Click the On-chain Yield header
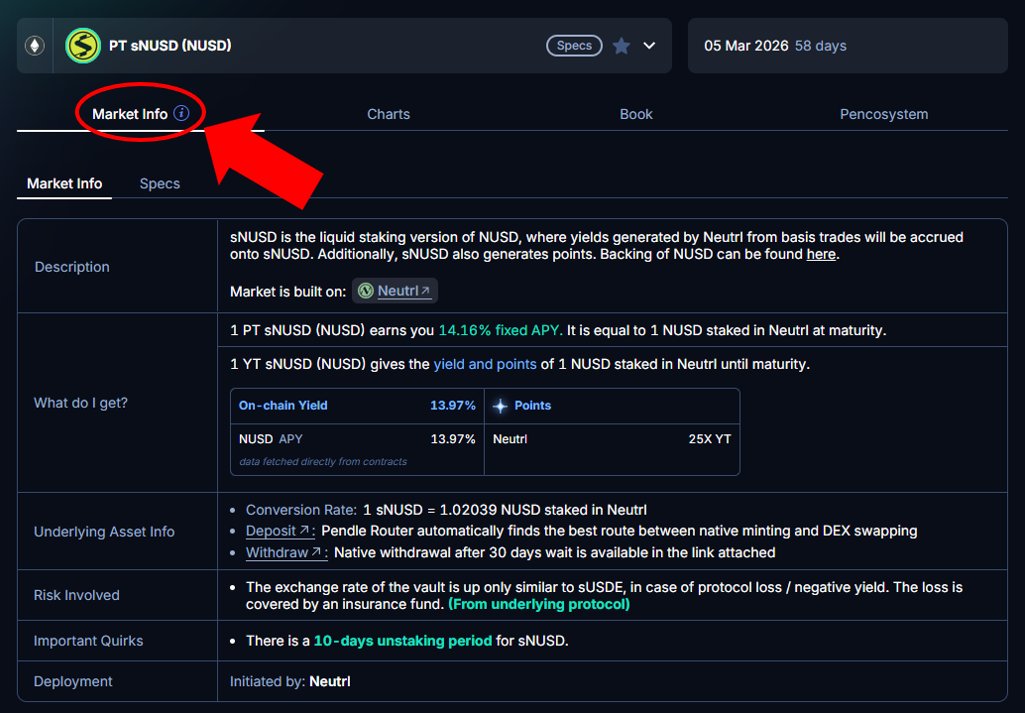 click(x=283, y=405)
